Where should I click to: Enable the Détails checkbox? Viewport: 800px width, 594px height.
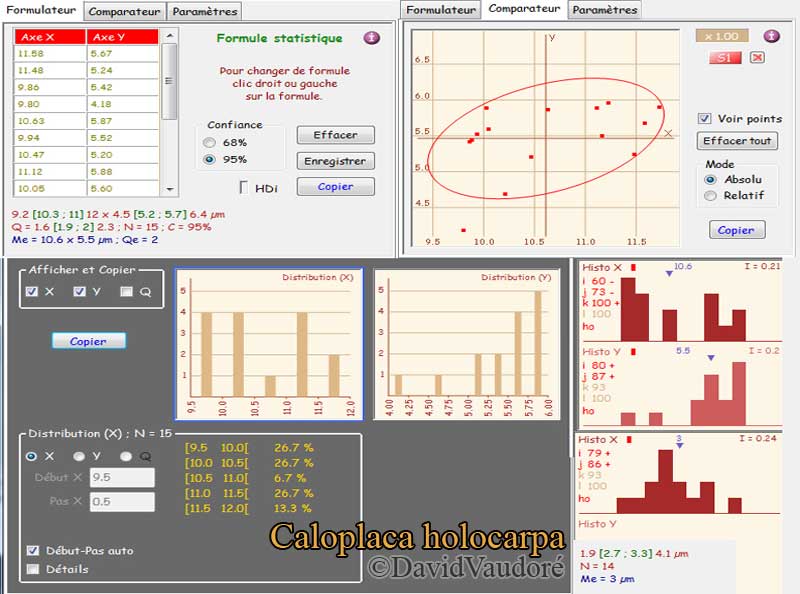pyautogui.click(x=34, y=569)
